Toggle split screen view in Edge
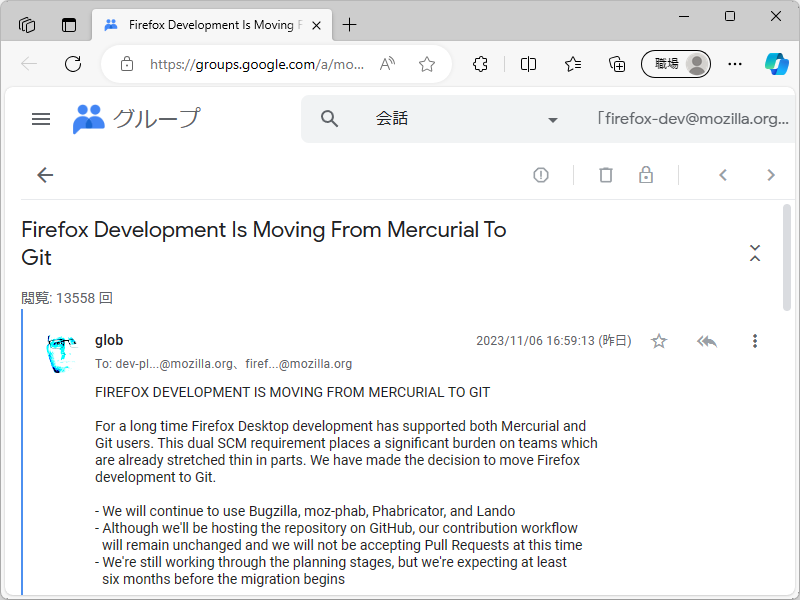This screenshot has height=600, width=800. point(528,64)
